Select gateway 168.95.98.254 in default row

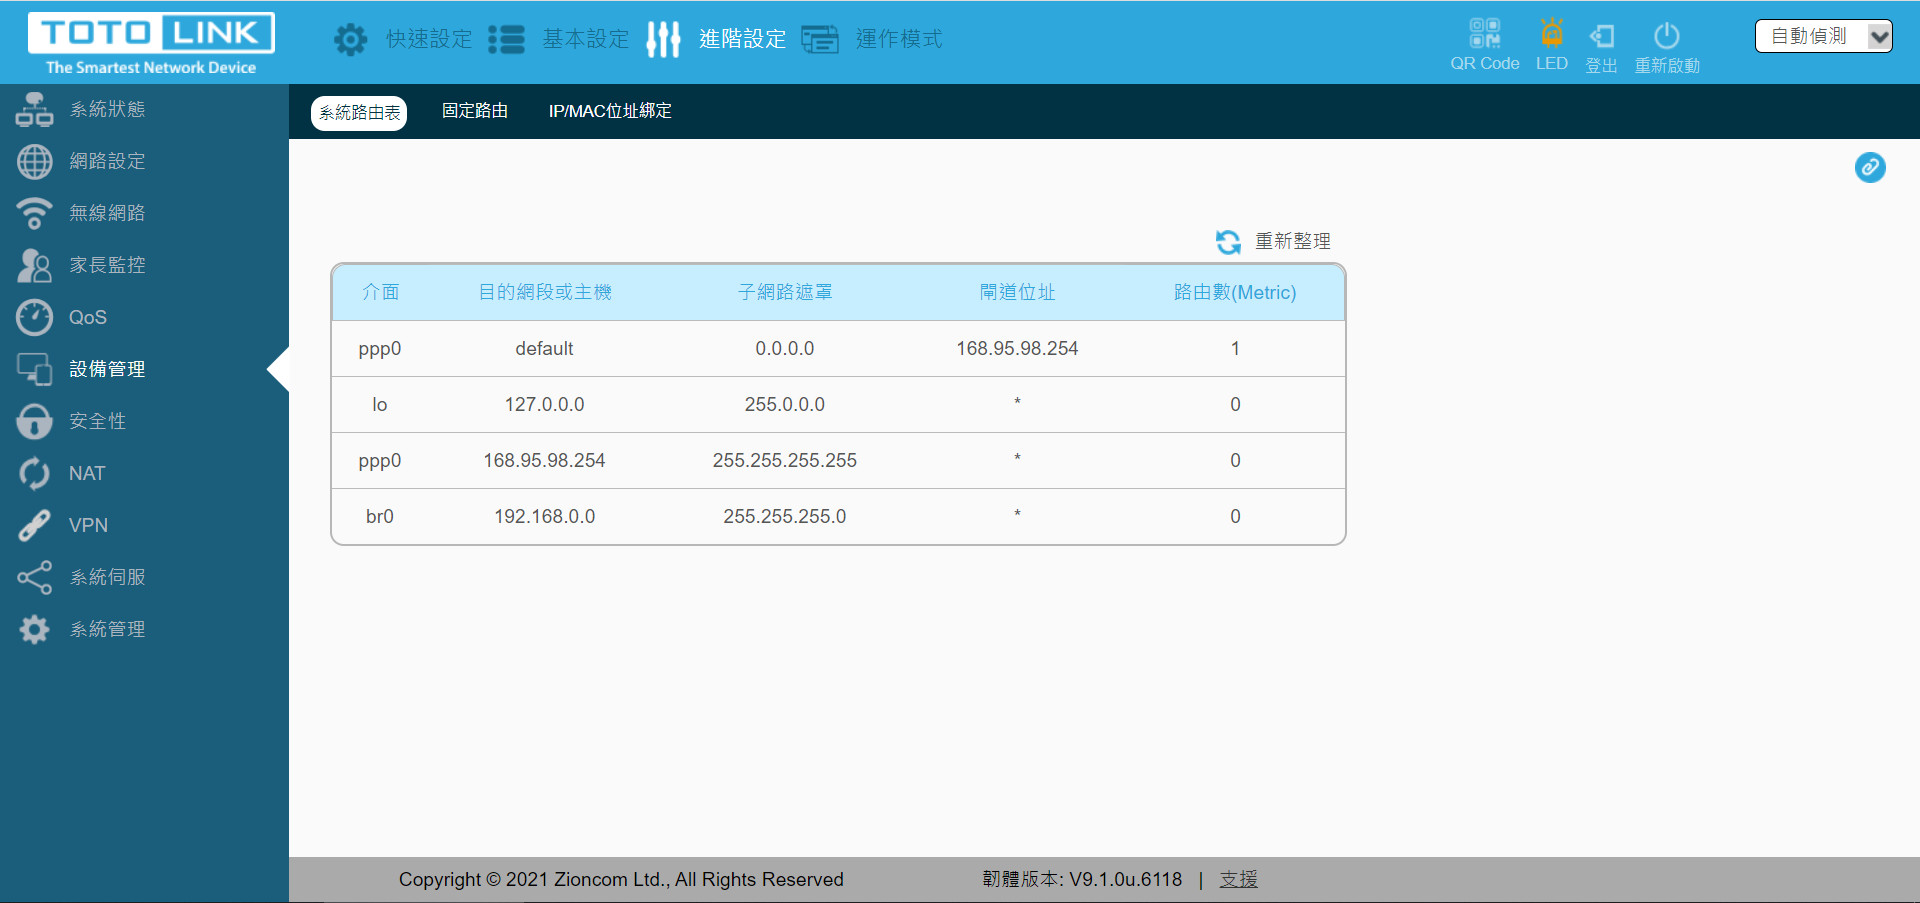[1017, 348]
